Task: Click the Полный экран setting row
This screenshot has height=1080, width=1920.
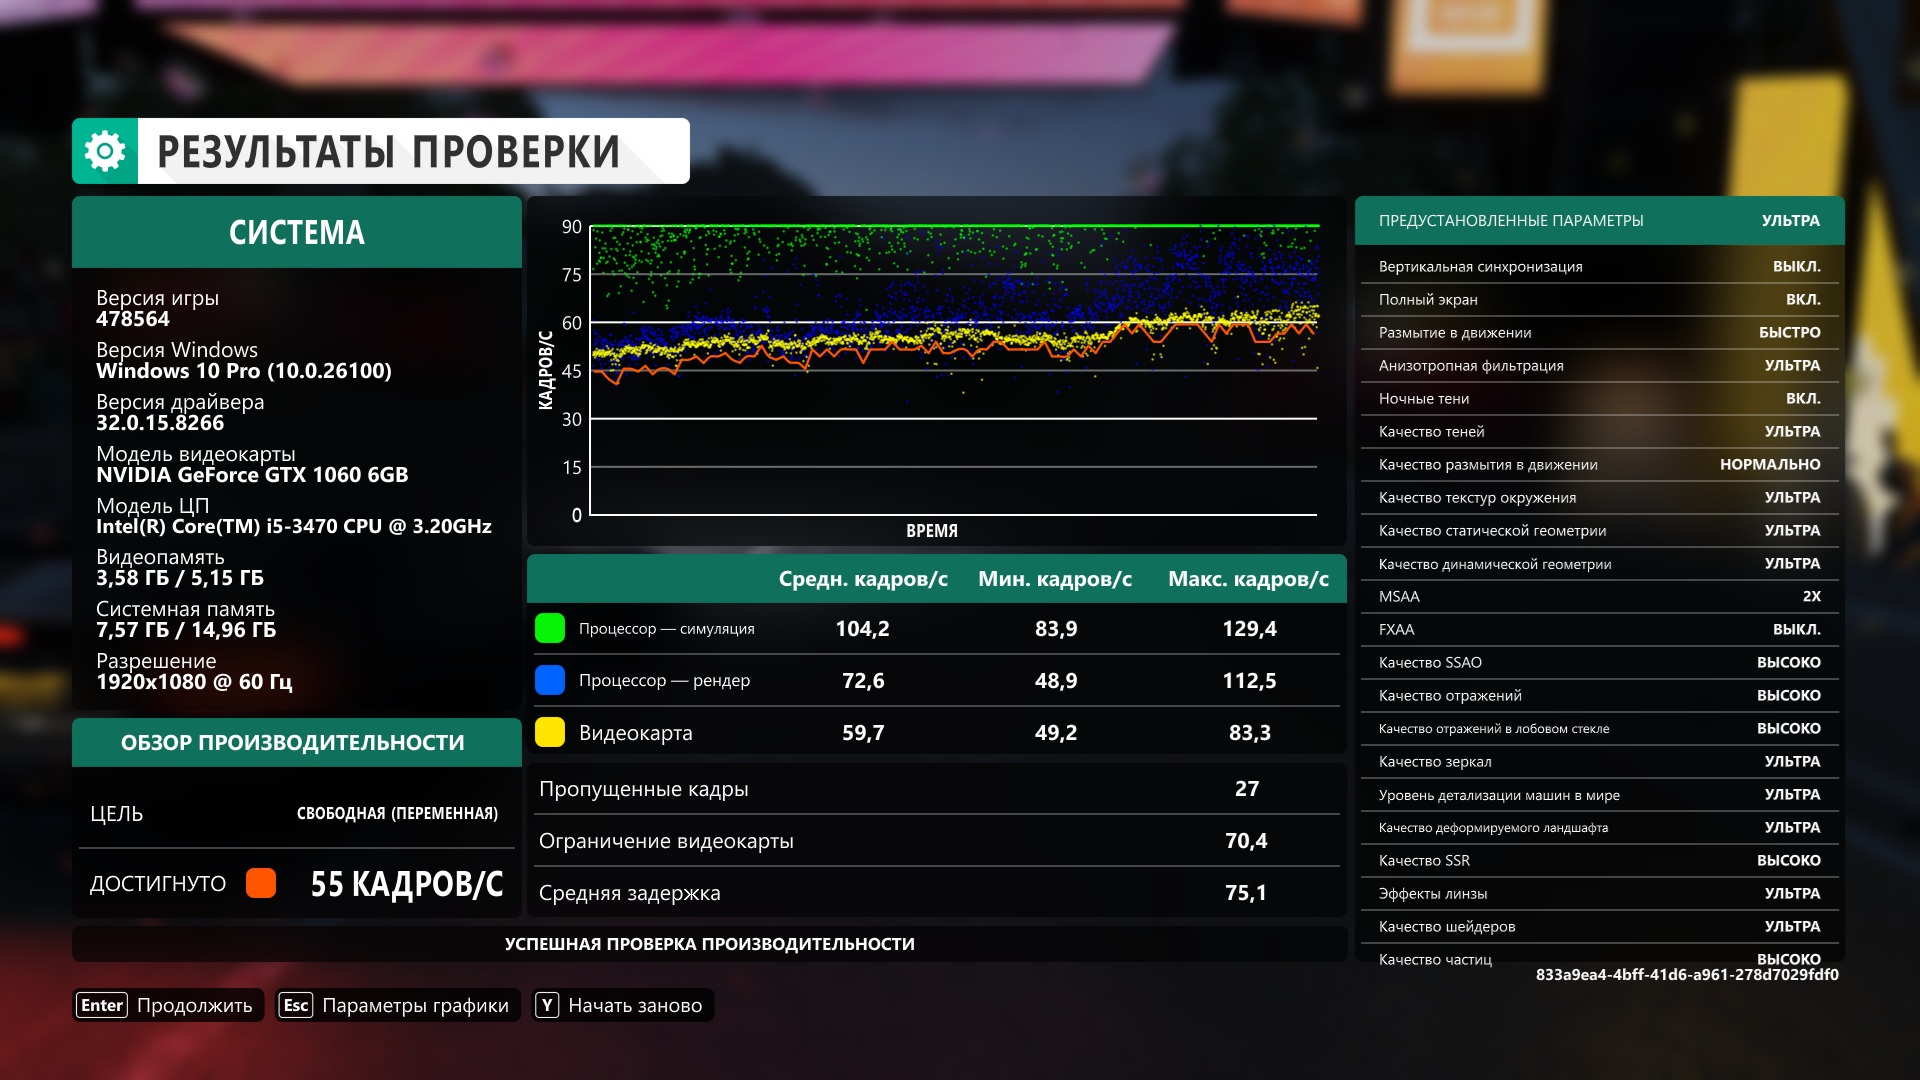Action: (1599, 299)
